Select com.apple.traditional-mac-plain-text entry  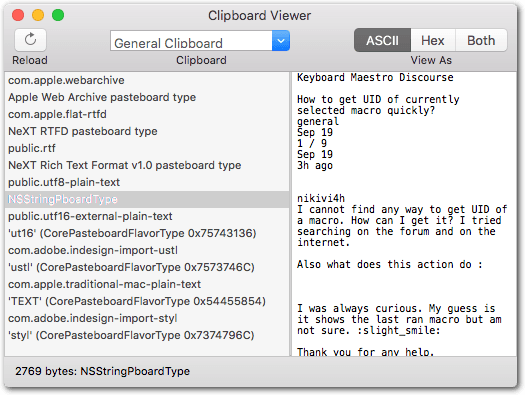coord(147,285)
